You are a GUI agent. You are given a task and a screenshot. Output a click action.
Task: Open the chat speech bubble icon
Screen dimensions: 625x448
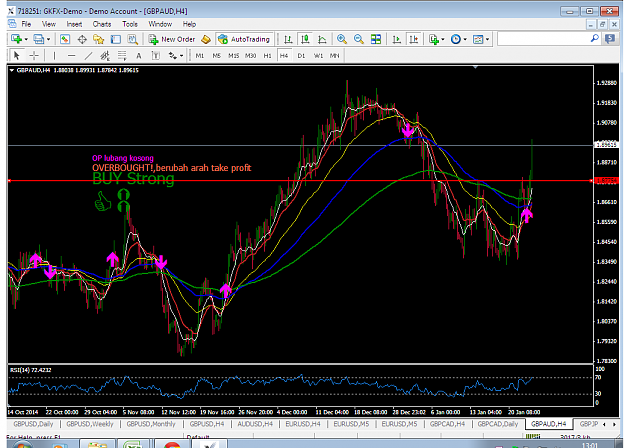click(610, 39)
